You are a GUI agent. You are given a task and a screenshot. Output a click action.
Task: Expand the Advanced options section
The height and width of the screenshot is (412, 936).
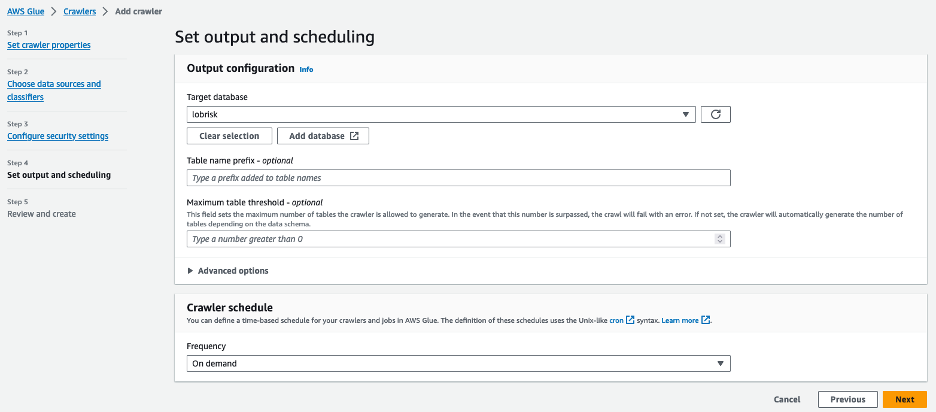(x=228, y=271)
